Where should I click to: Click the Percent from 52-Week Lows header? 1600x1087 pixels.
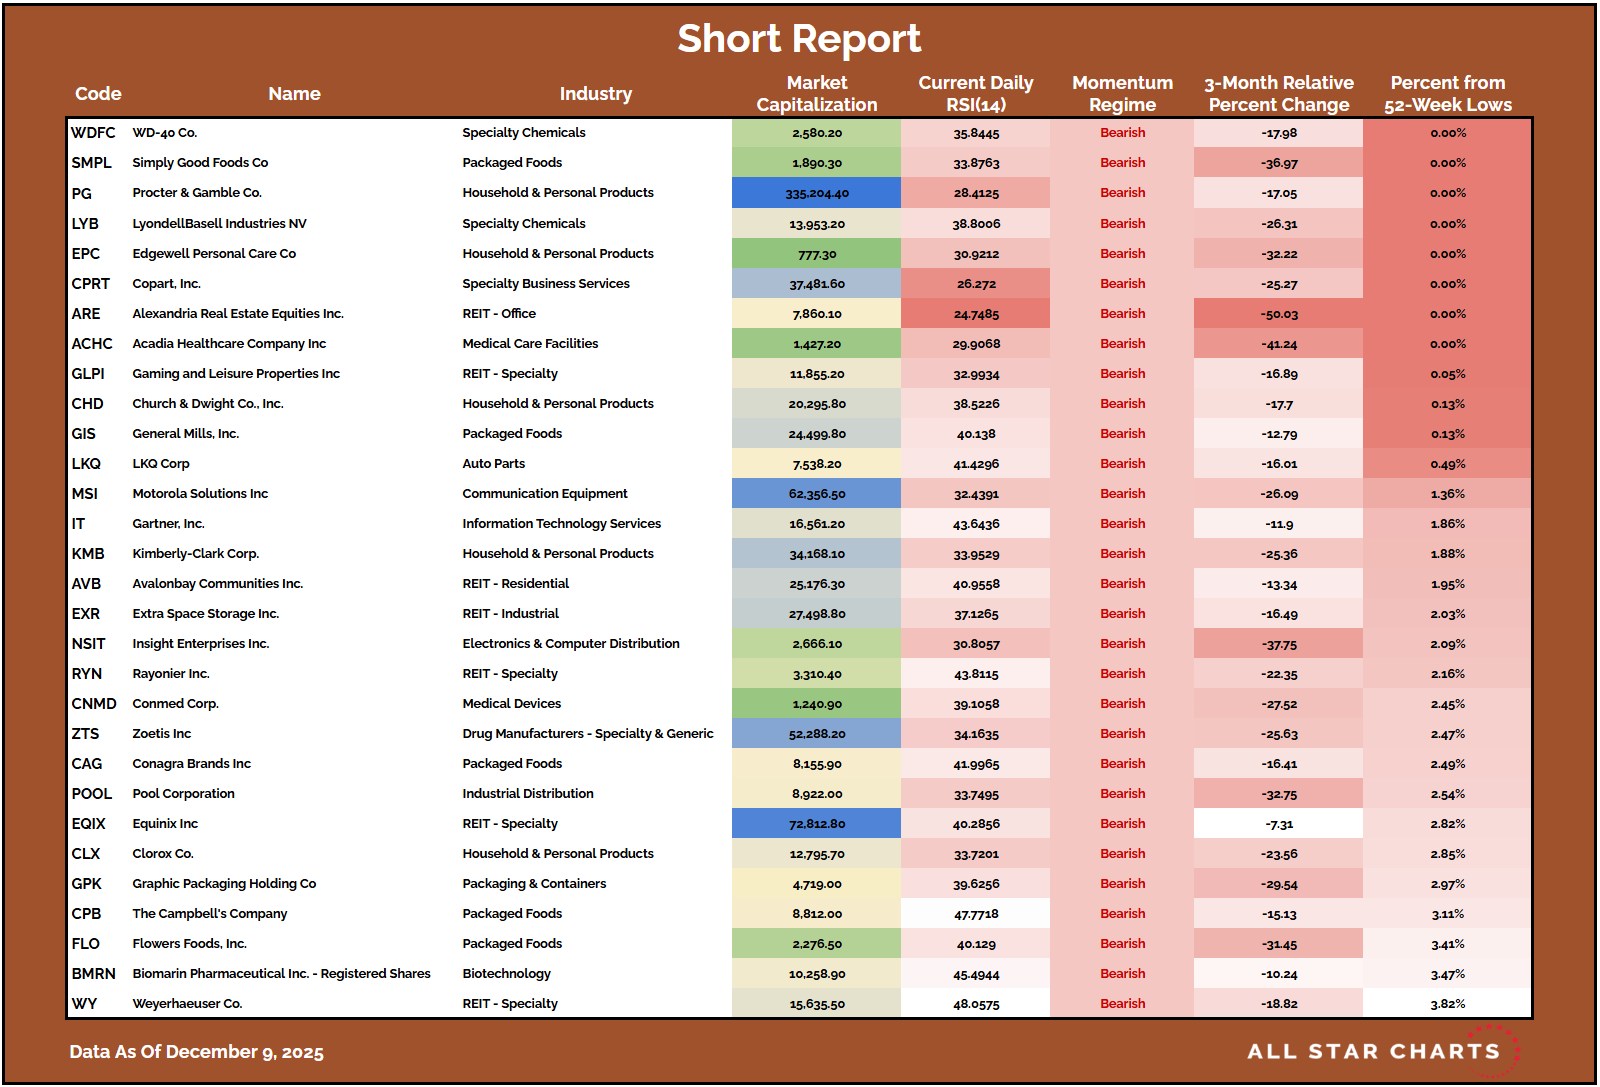pos(1447,94)
